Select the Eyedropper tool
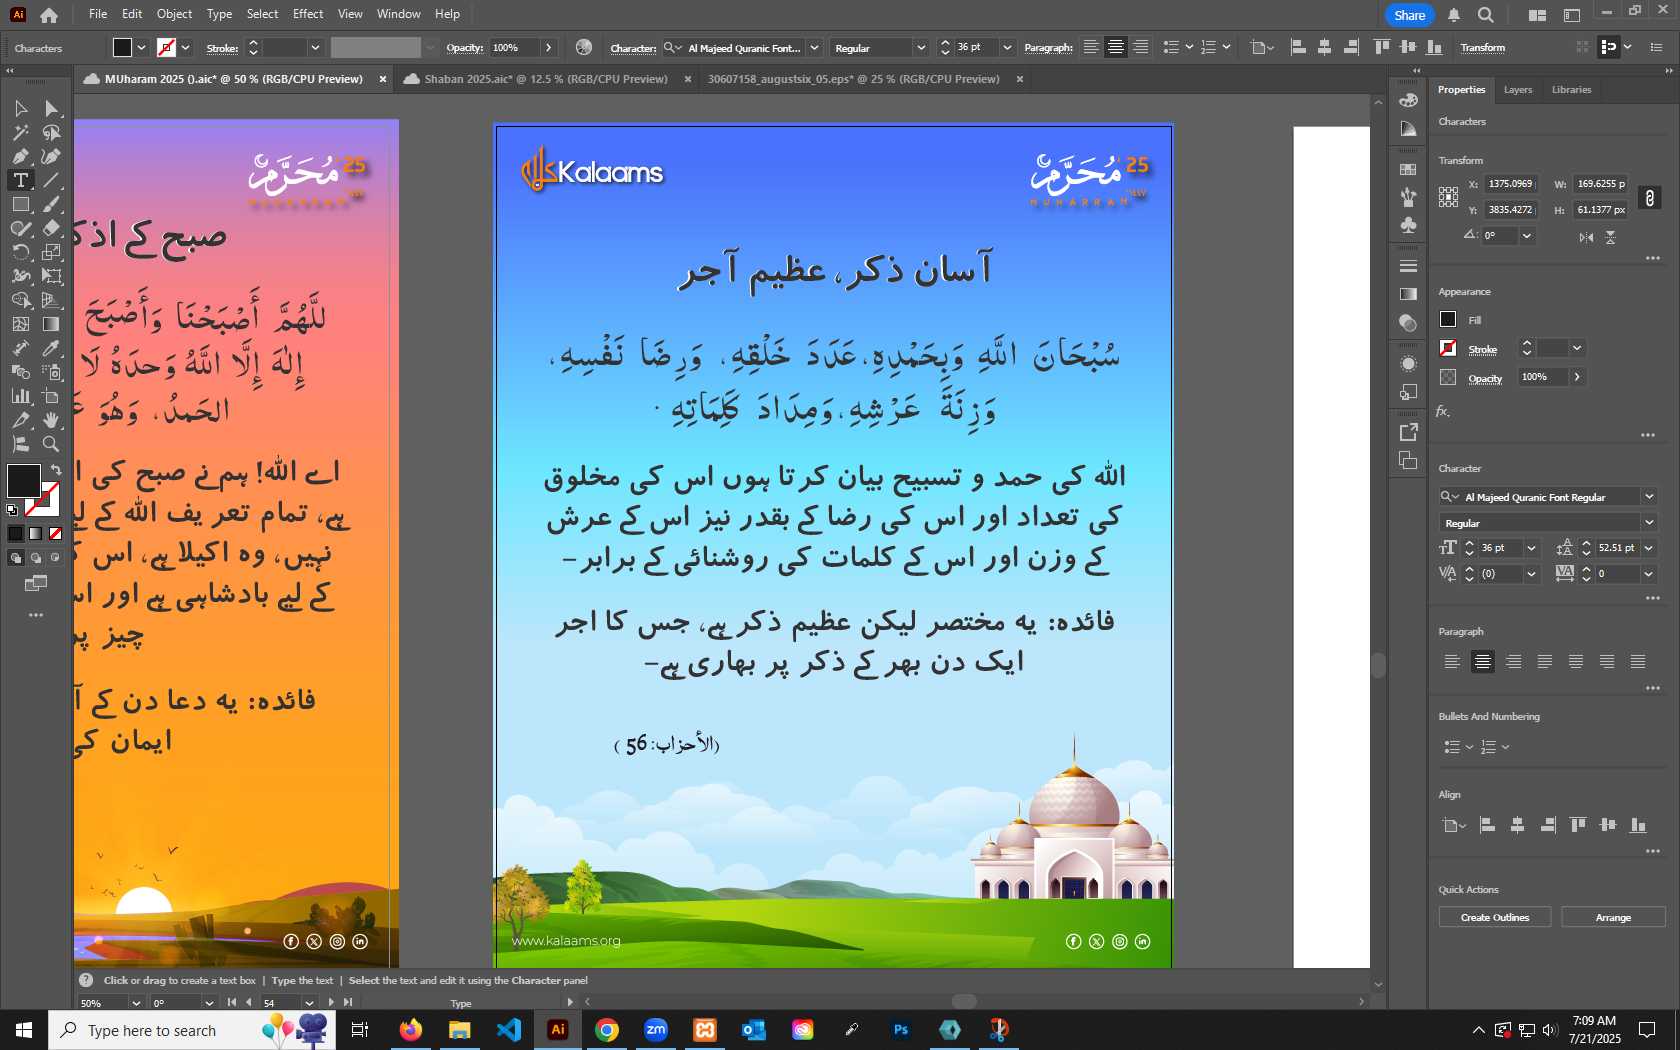This screenshot has height=1050, width=1680. pyautogui.click(x=51, y=348)
